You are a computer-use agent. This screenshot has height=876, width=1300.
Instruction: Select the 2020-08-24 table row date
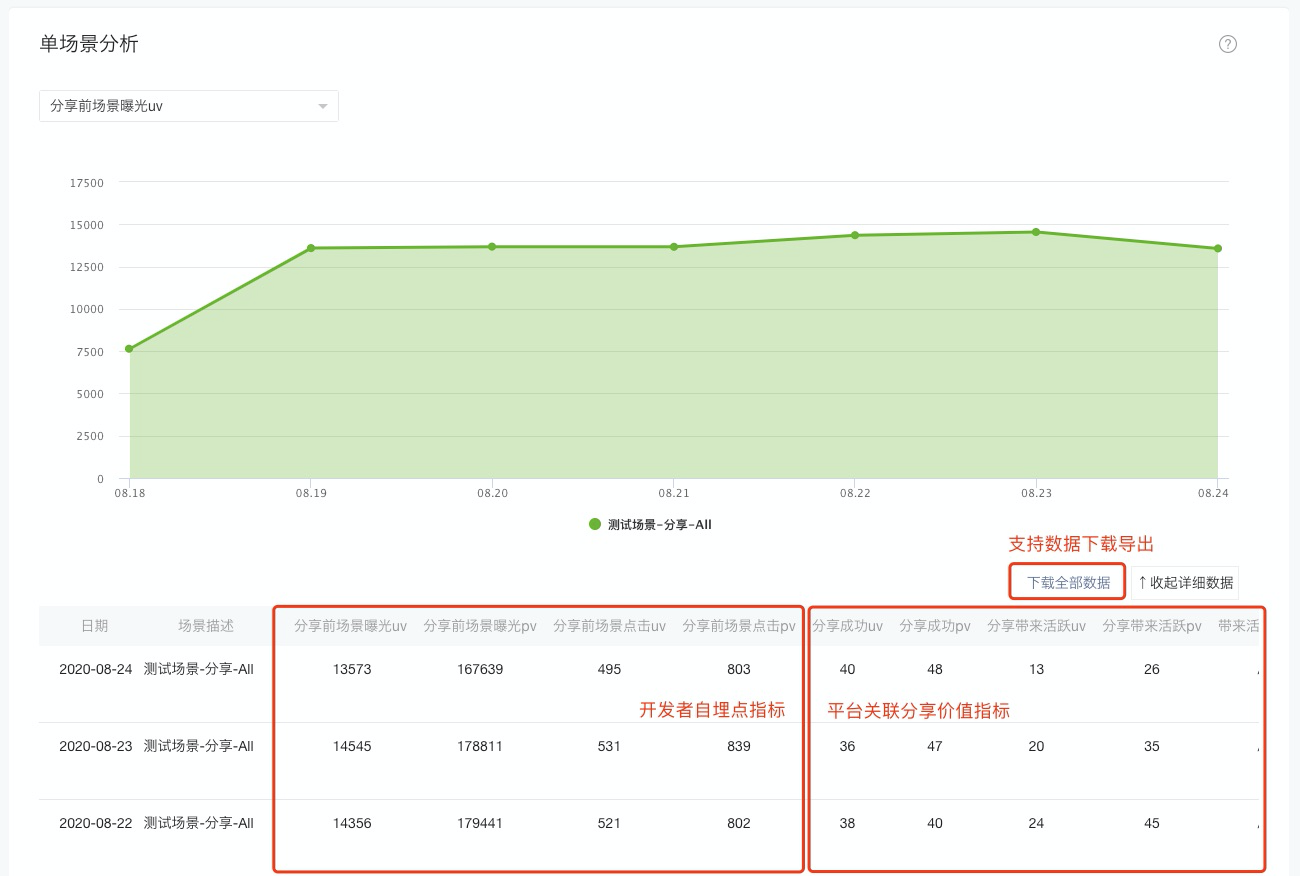[95, 669]
